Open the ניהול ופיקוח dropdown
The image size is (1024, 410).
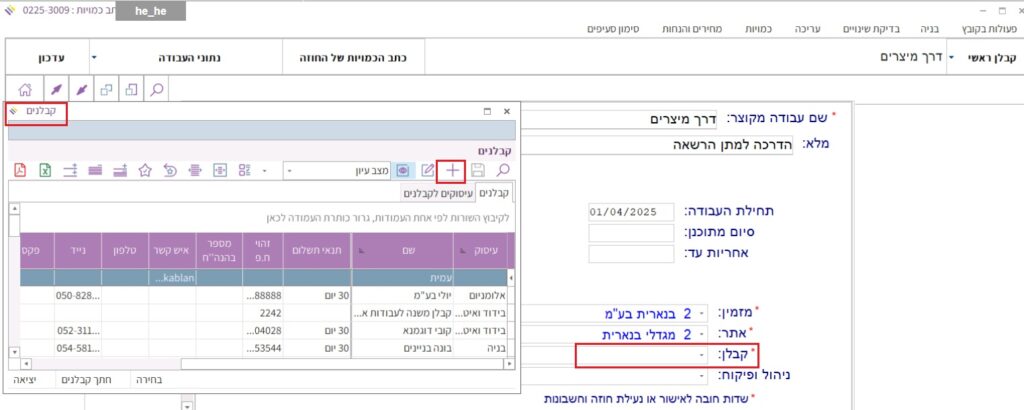701,376
